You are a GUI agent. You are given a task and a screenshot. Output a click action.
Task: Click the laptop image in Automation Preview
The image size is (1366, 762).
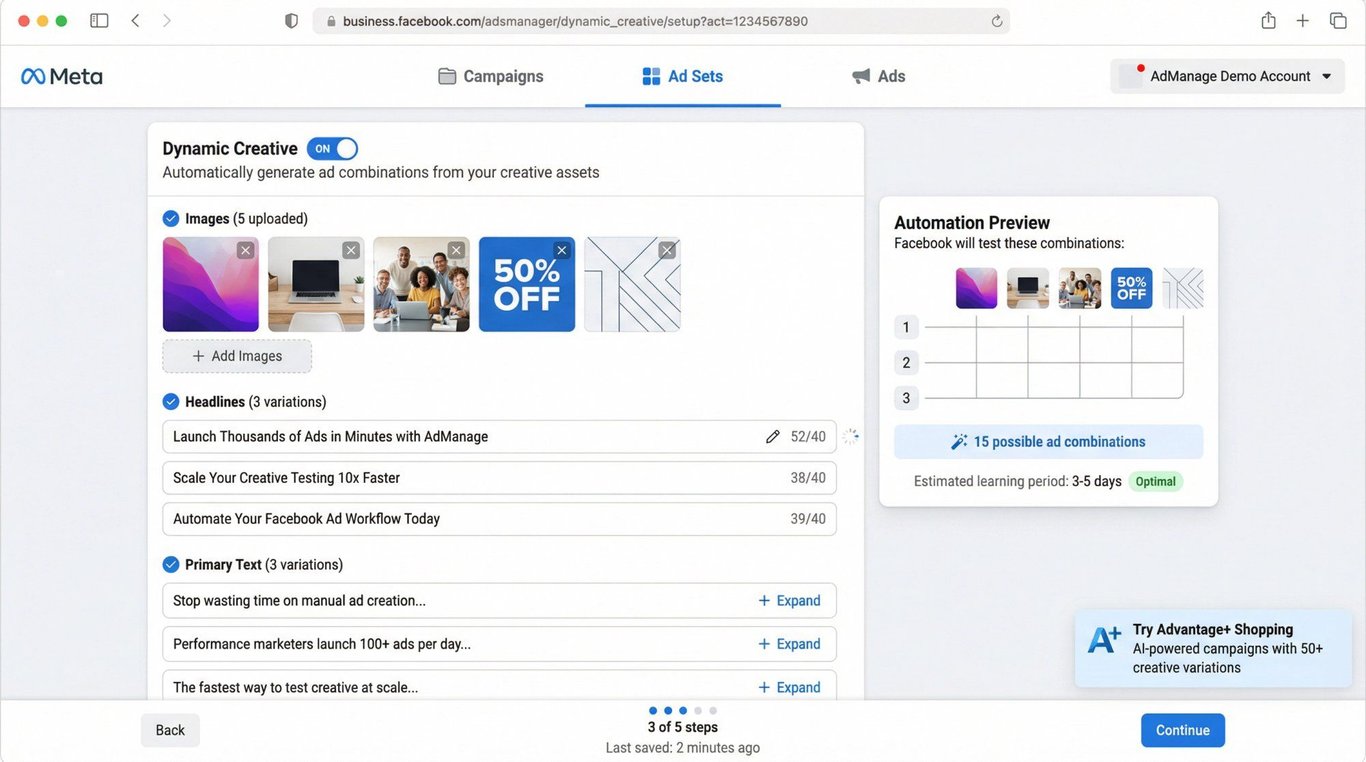(x=1028, y=288)
